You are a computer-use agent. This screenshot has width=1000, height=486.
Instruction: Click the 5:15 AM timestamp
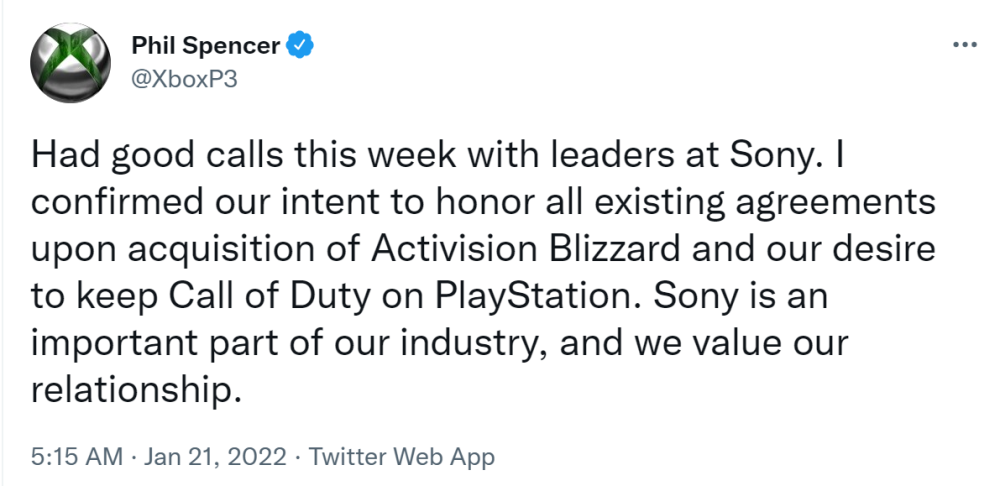[76, 458]
